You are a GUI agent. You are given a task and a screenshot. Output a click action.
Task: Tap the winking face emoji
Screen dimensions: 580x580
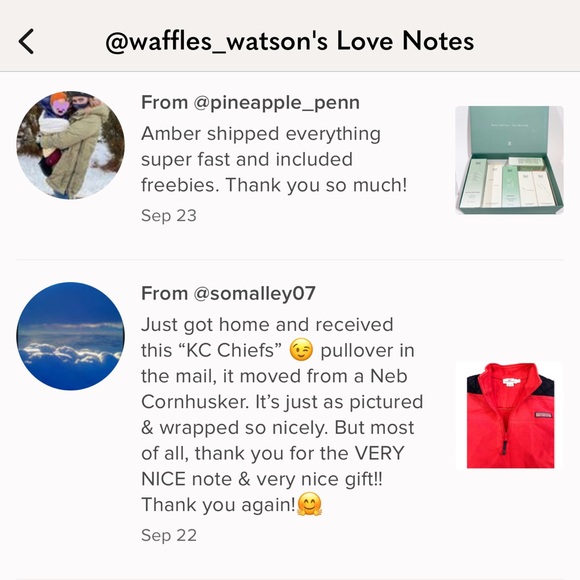point(301,350)
